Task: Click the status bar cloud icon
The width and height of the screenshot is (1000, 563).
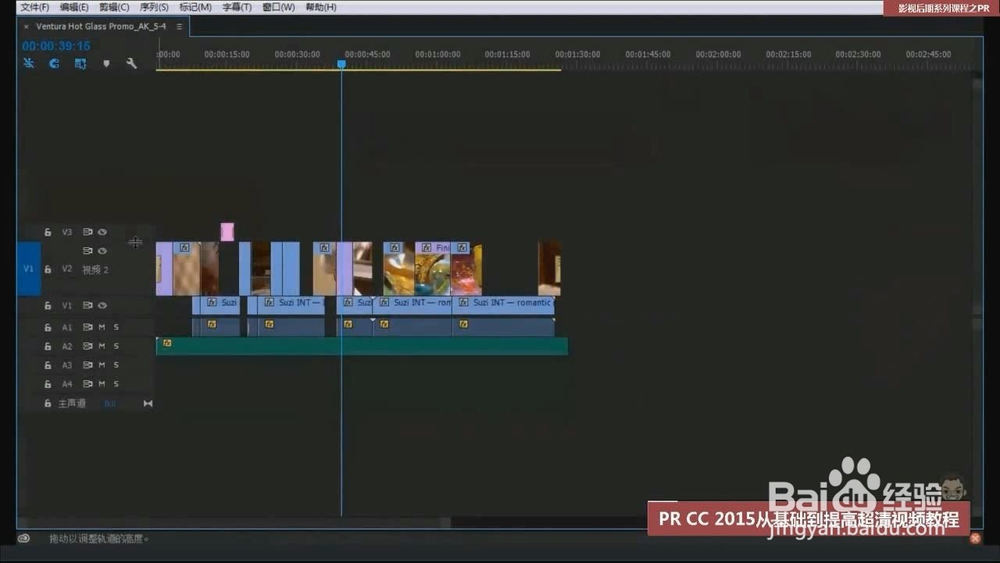Action: click(x=24, y=538)
